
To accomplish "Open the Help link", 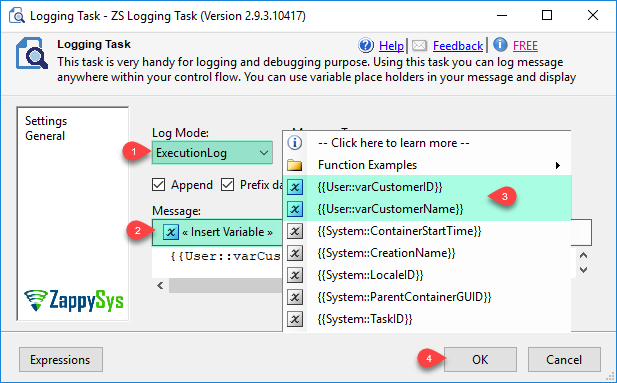I will [x=391, y=46].
